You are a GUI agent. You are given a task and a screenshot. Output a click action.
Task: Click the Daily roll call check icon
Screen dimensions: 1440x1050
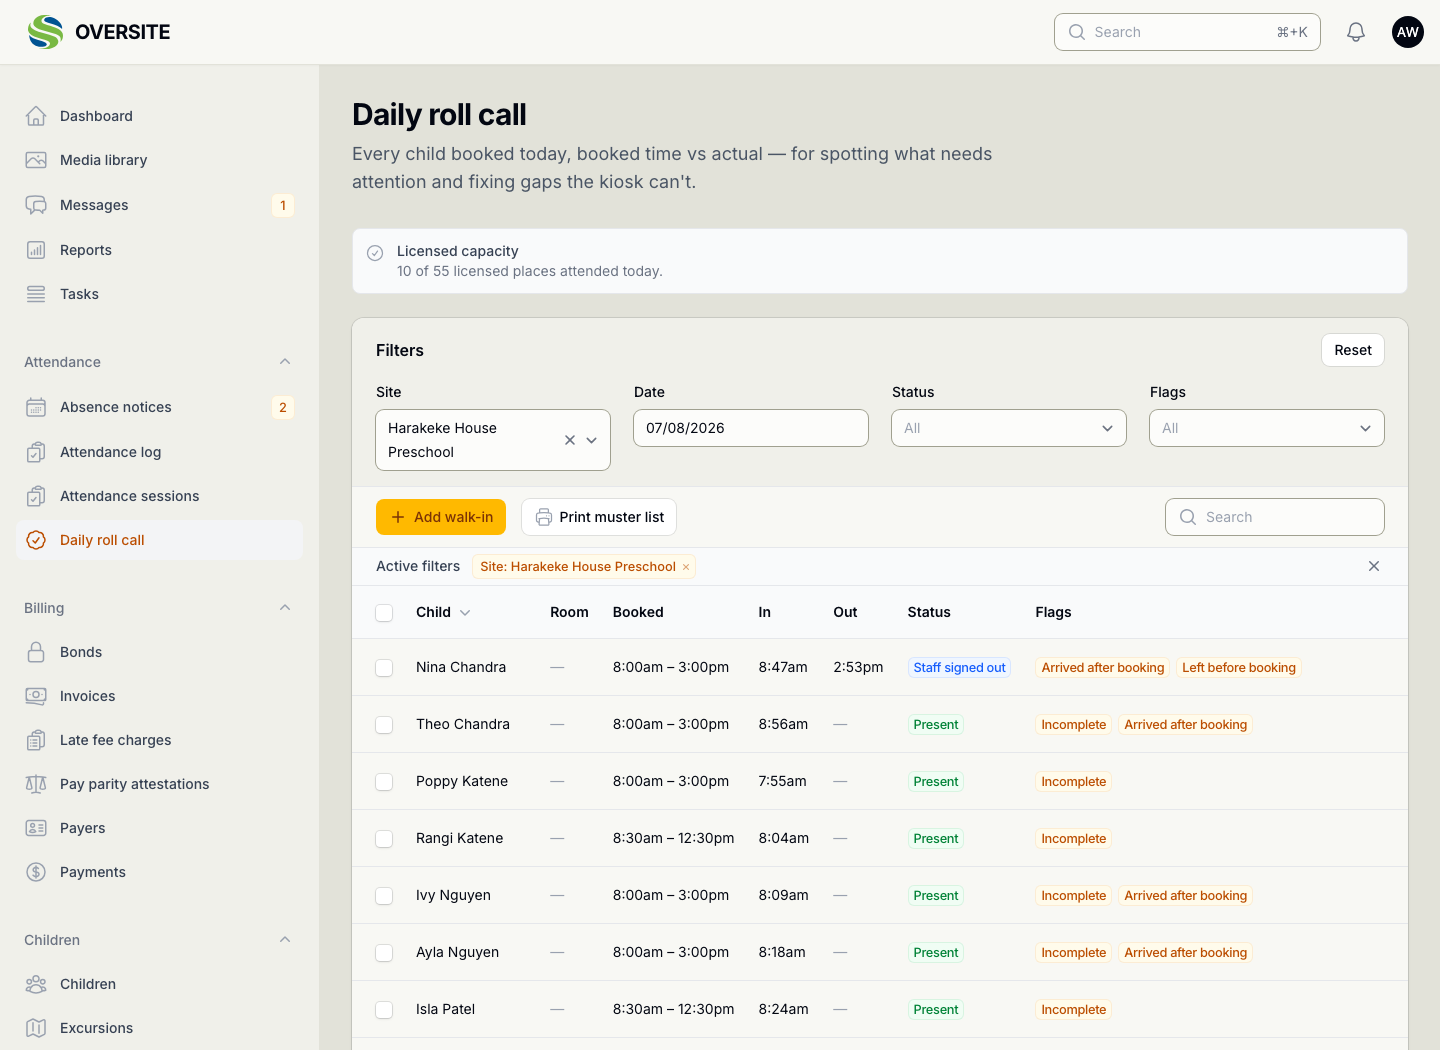tap(36, 540)
